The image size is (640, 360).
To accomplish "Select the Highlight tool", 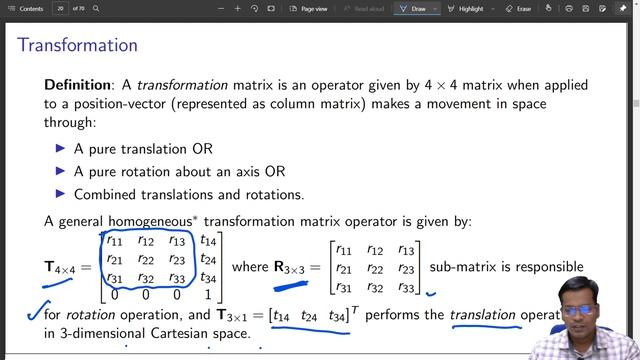I will tap(466, 9).
